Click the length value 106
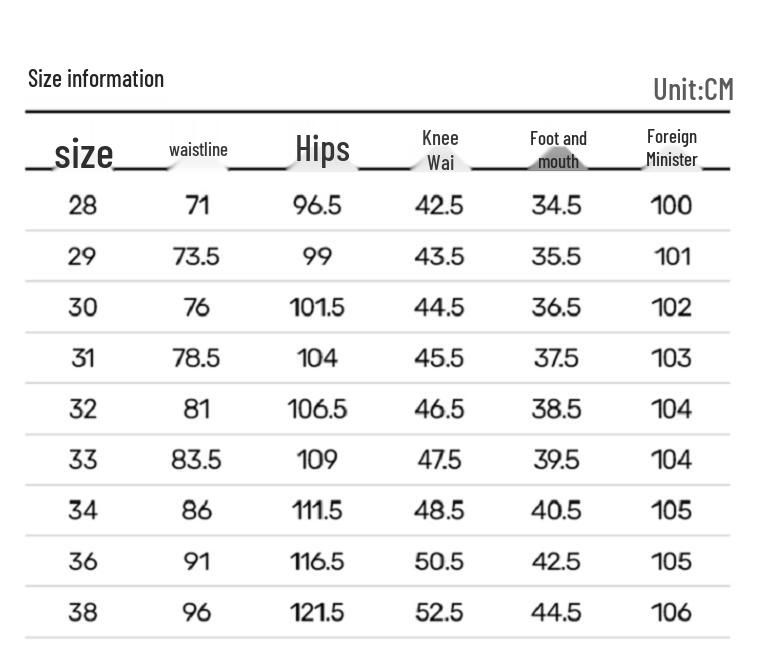763x654 pixels. (671, 612)
